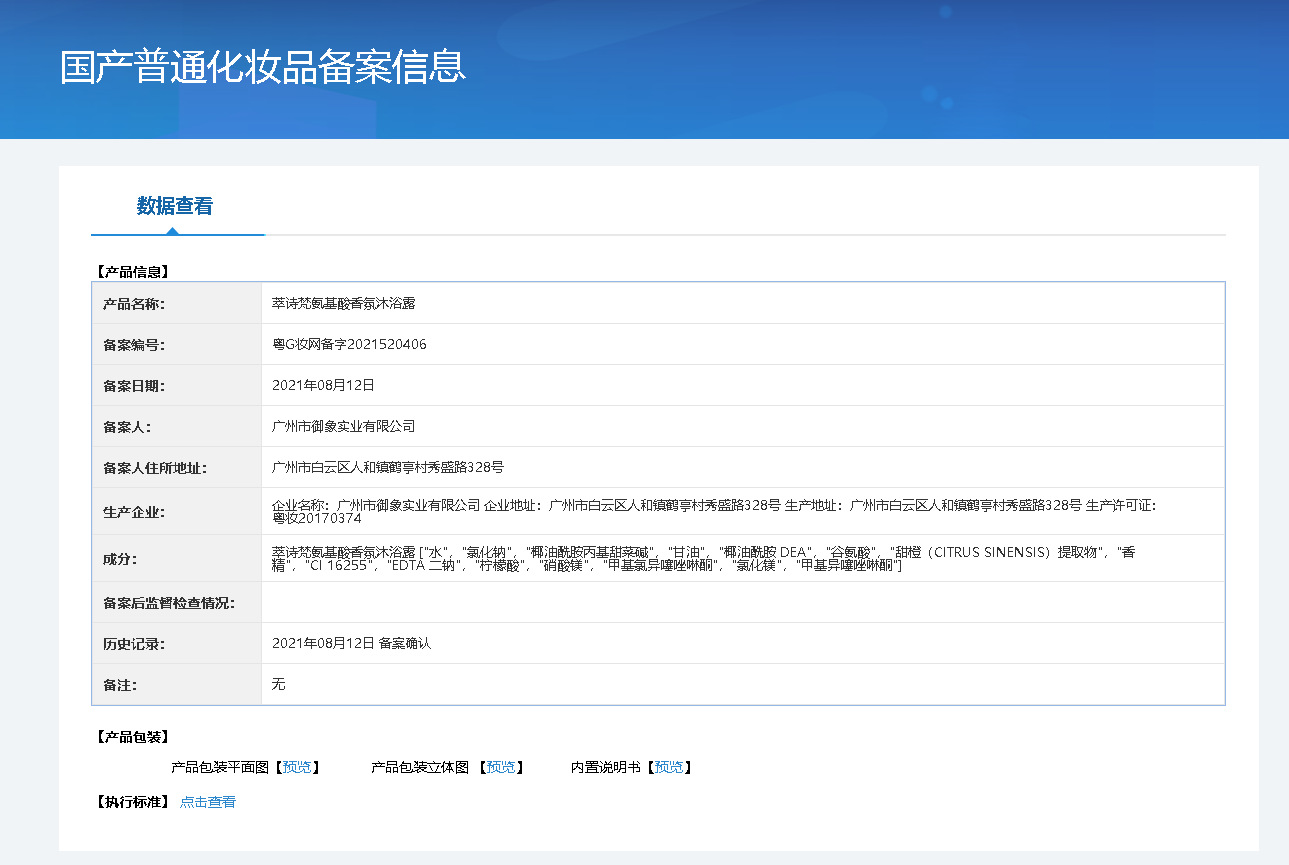This screenshot has height=865, width=1289.
Task: Click the filing date 2021年08月12日 value
Action: pyautogui.click(x=323, y=385)
